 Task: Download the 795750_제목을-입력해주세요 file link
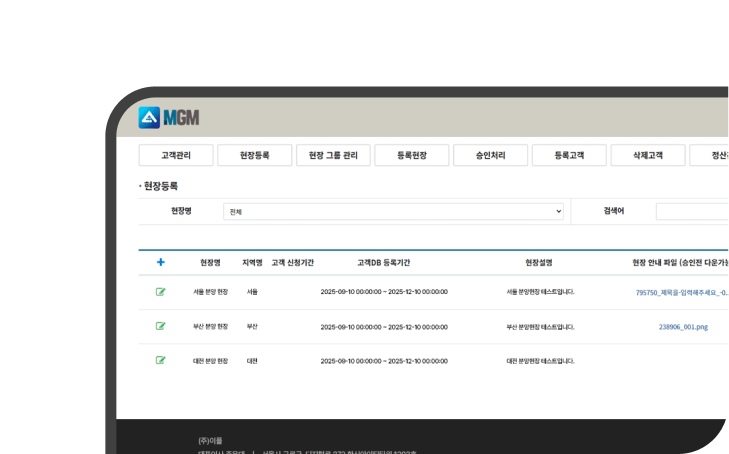click(682, 292)
